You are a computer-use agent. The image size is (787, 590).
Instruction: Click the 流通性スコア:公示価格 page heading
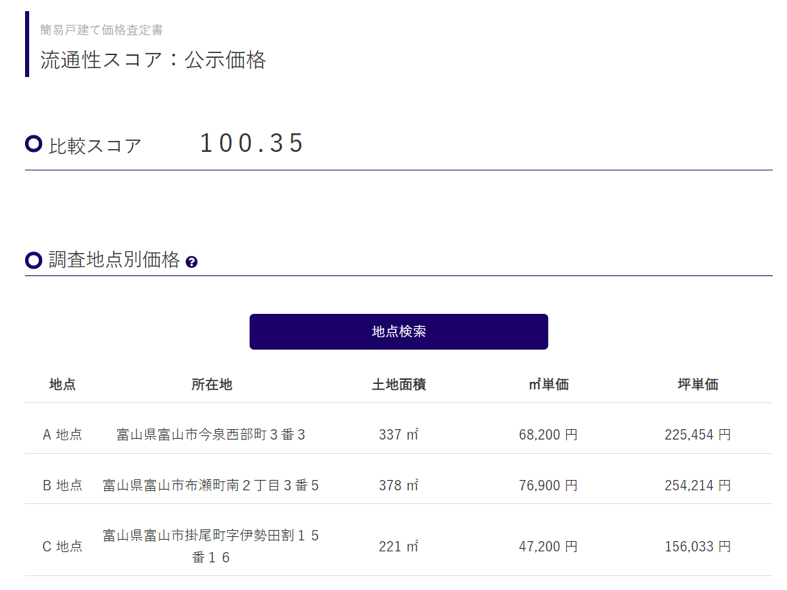coord(153,60)
